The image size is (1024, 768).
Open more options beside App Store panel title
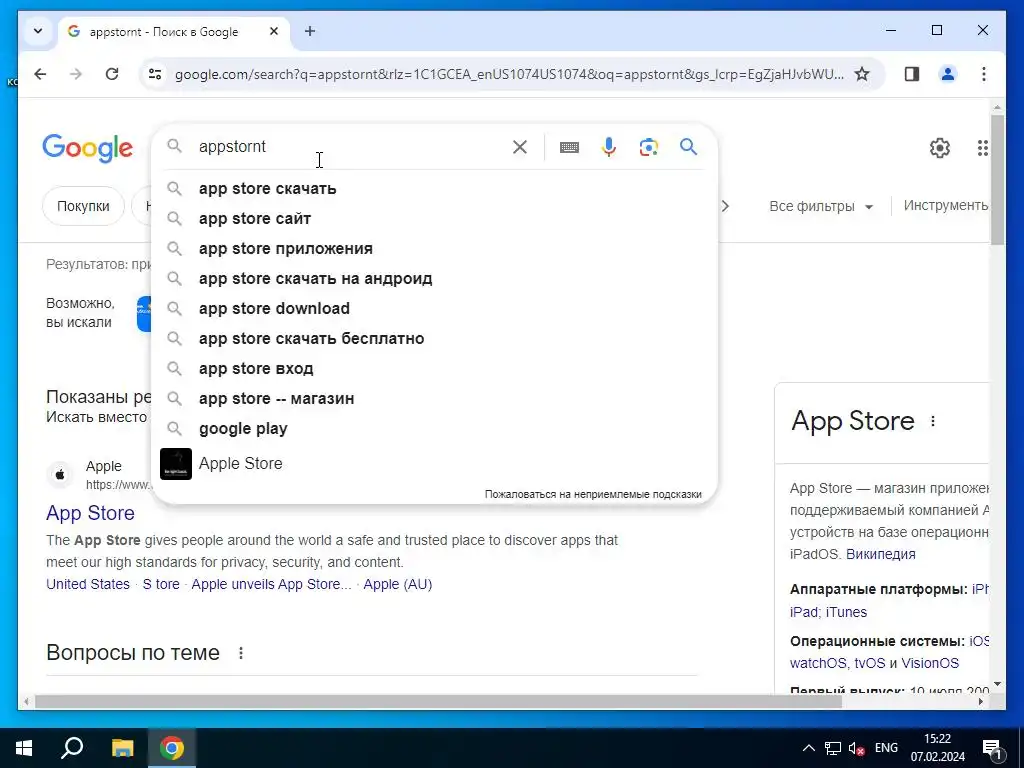933,422
